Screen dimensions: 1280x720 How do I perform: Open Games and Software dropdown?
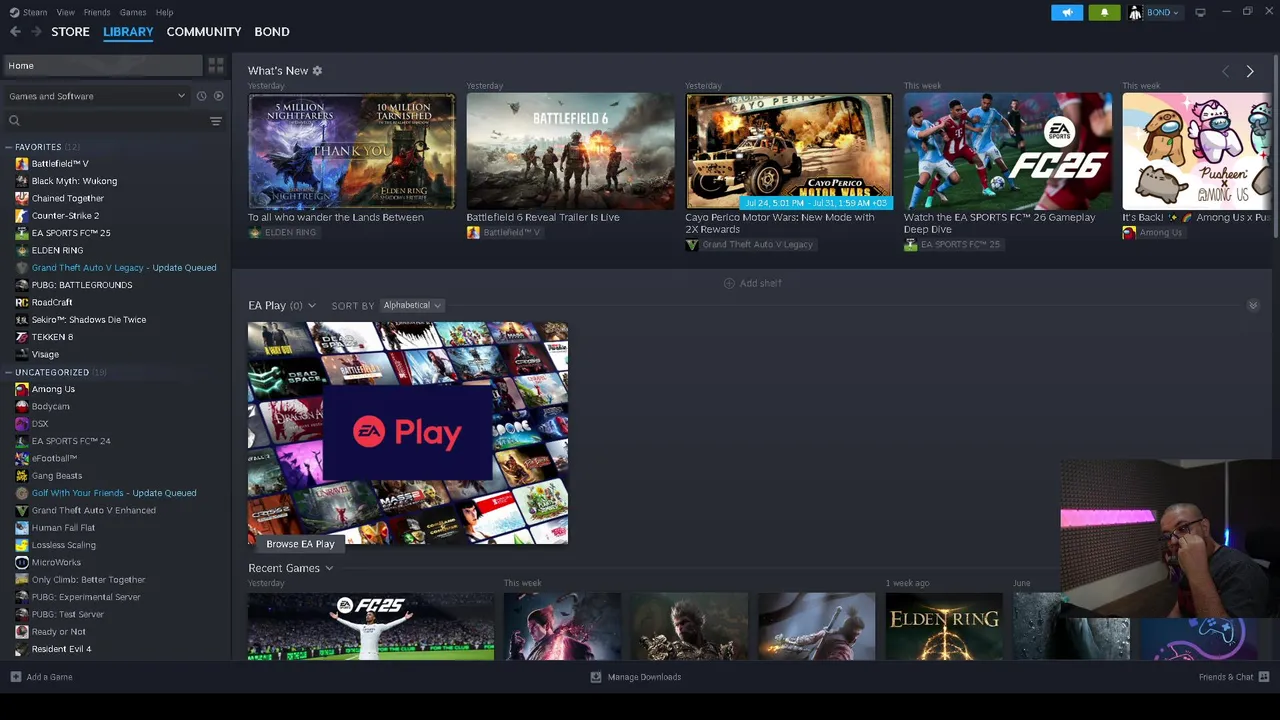[97, 96]
